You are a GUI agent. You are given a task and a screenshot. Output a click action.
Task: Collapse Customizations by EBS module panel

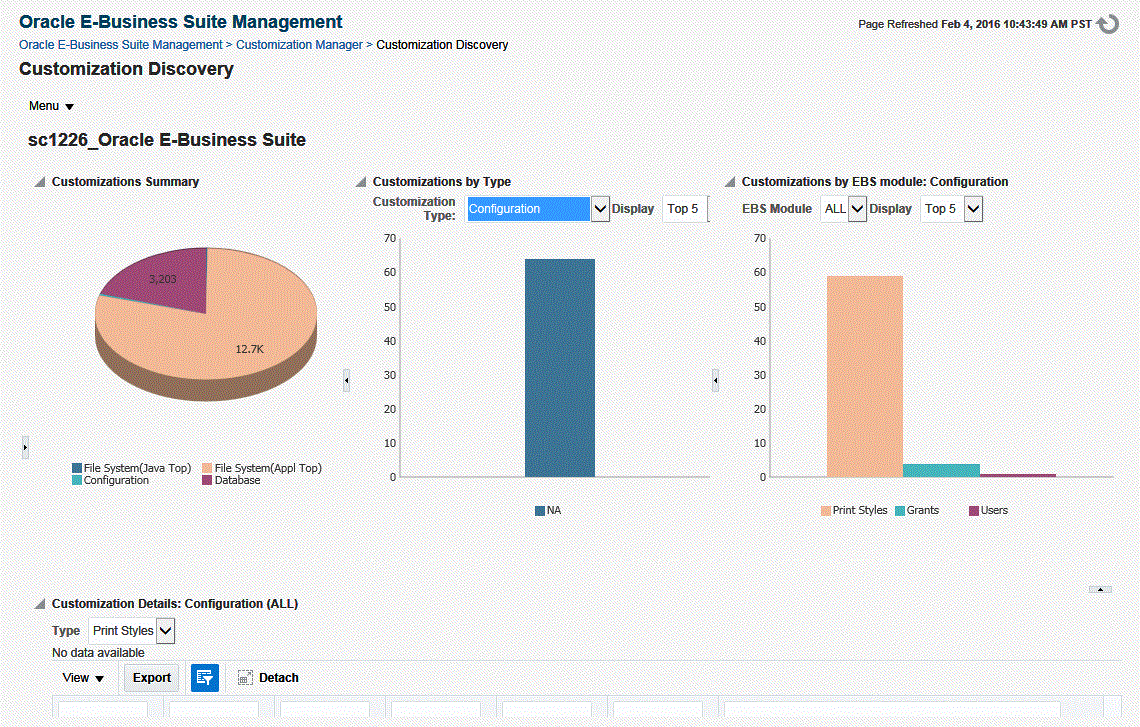pyautogui.click(x=729, y=182)
